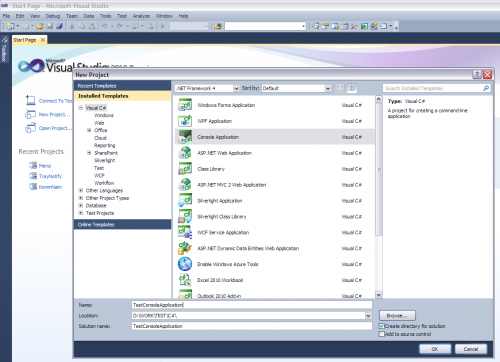Pick the ASP.NET Web Application icon
Viewport: 500px width, 362px height.
point(185,153)
